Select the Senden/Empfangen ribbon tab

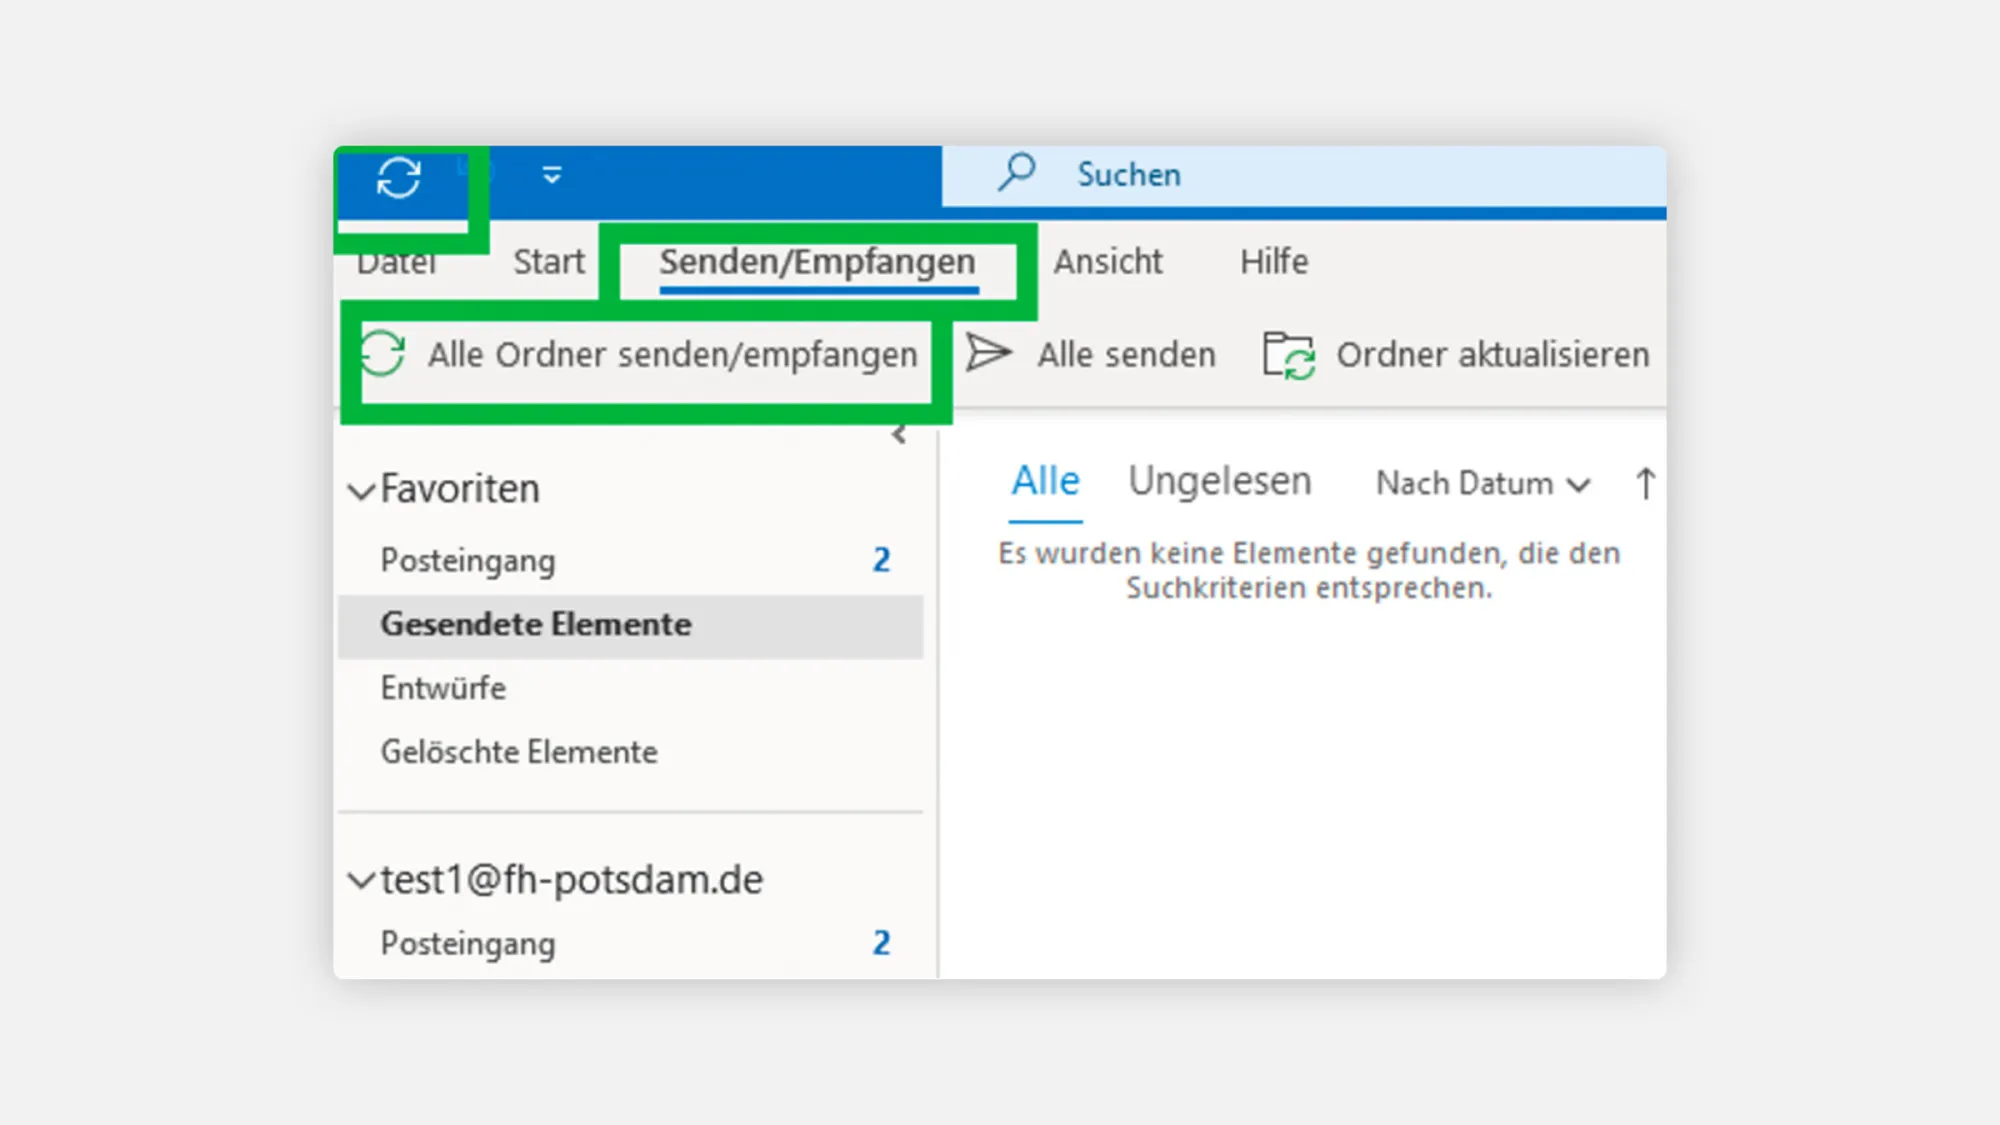(817, 263)
